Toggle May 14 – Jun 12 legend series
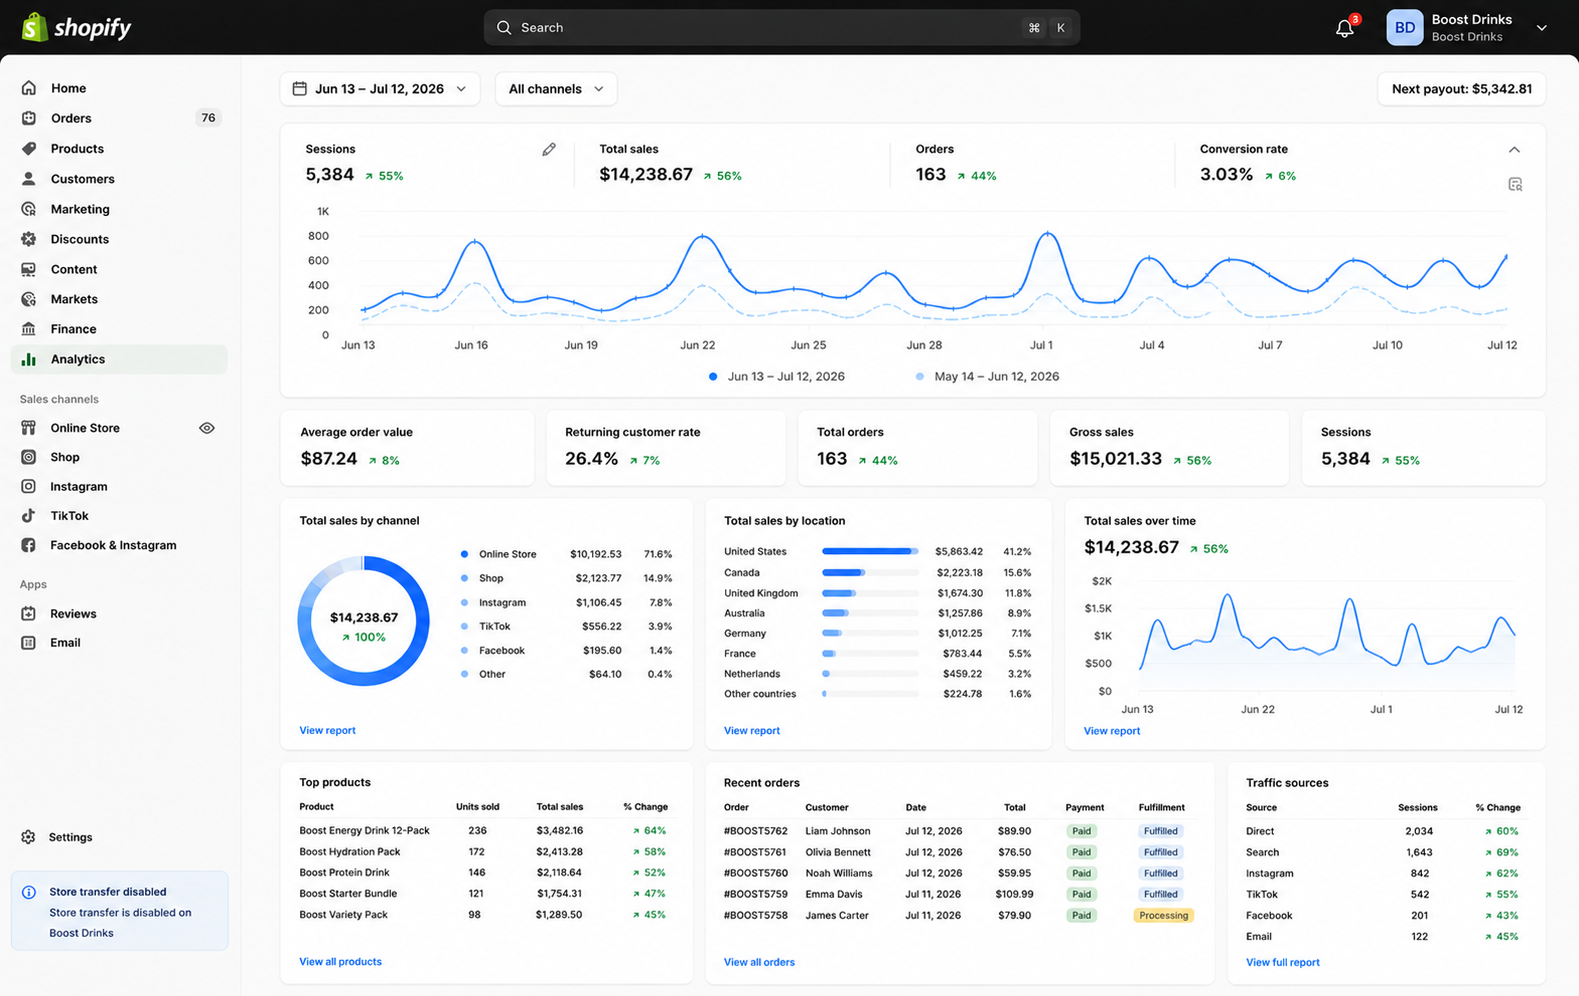Viewport: 1579px width, 996px height. 987,377
